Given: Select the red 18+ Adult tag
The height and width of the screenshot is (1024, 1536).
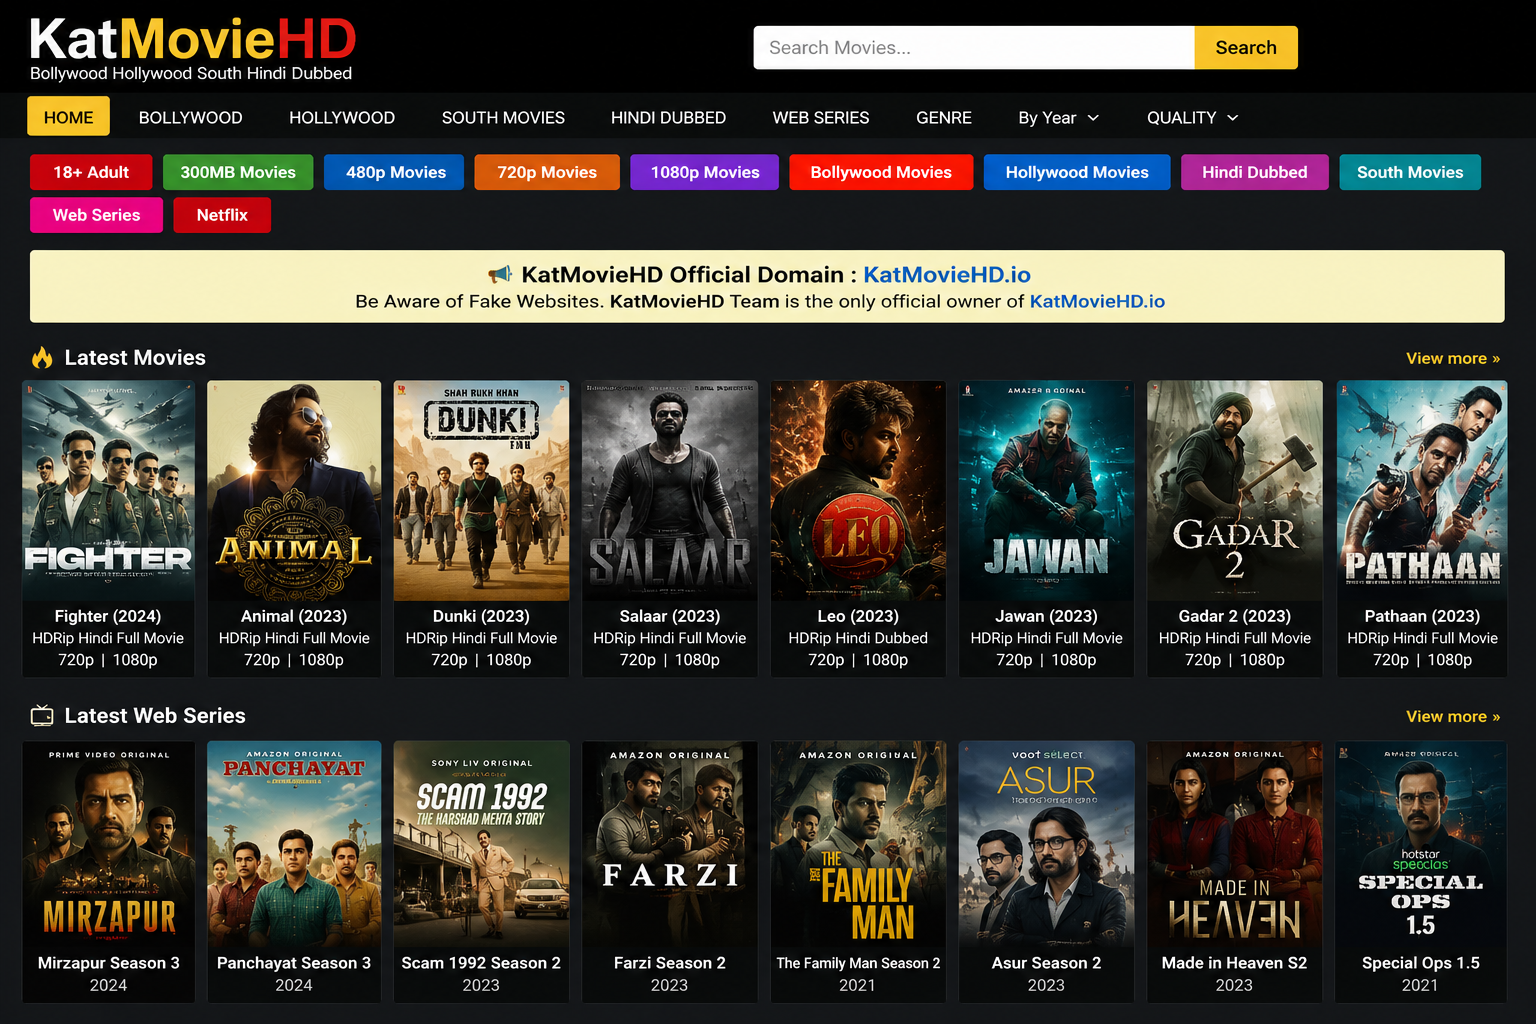Looking at the screenshot, I should coord(91,172).
